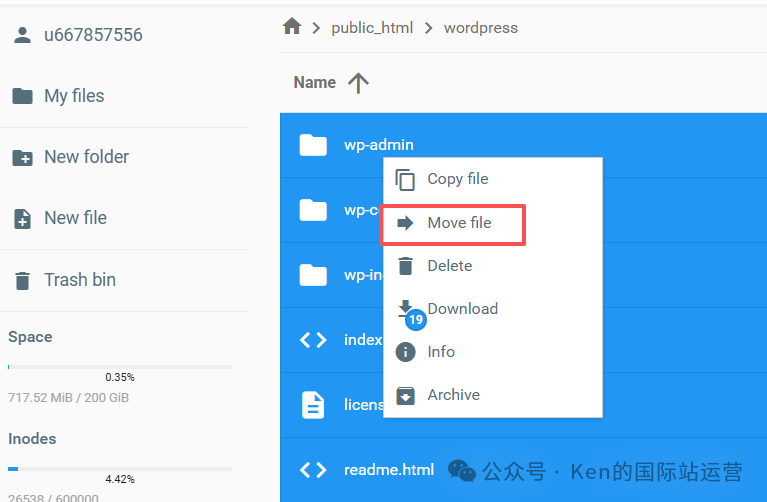The image size is (767, 502).
Task: Click the Delete trash icon in the menu
Action: [x=405, y=266]
